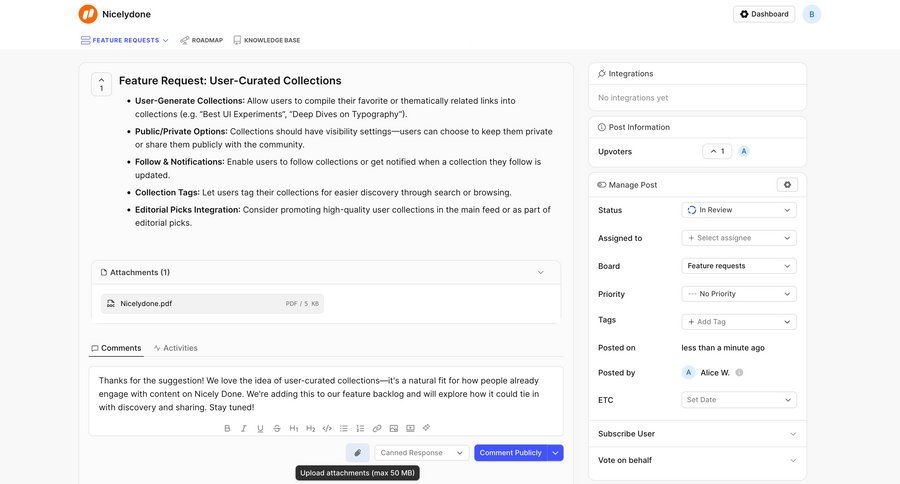Open Nicelydone.pdf attachment
Screen dimensions: 900x484
212,304
